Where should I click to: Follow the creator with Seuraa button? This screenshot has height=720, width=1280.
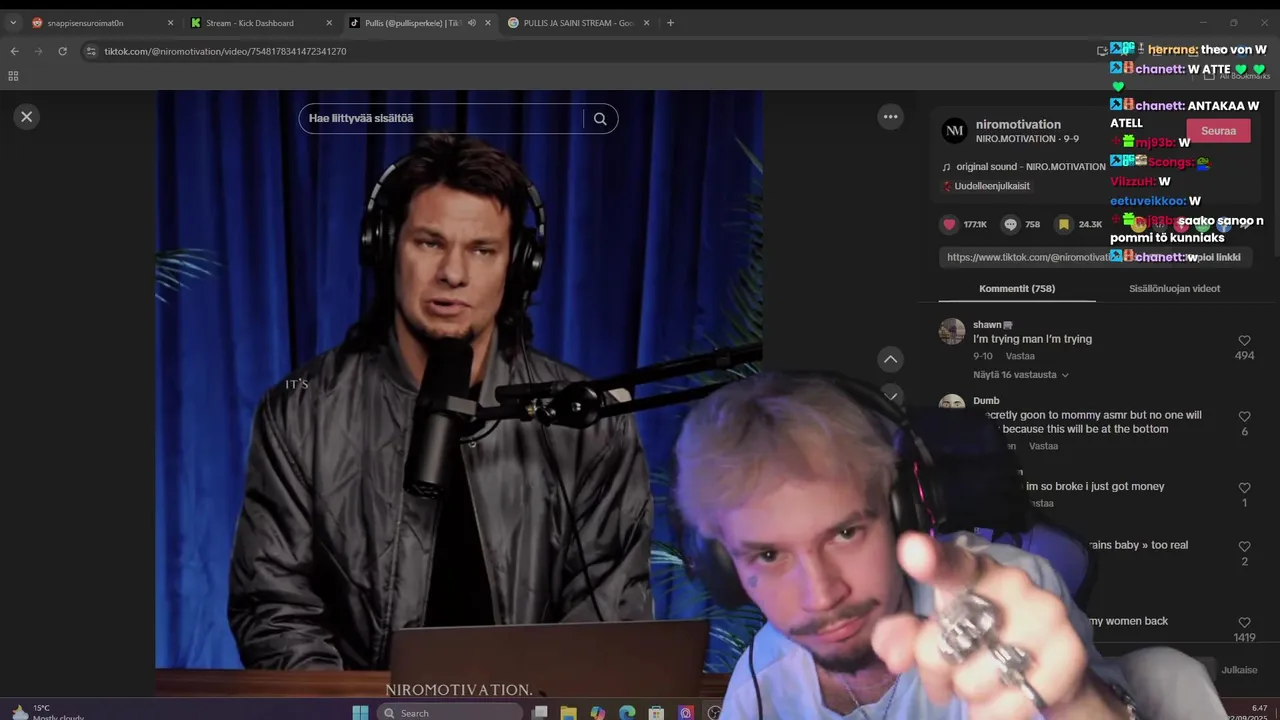point(1218,131)
